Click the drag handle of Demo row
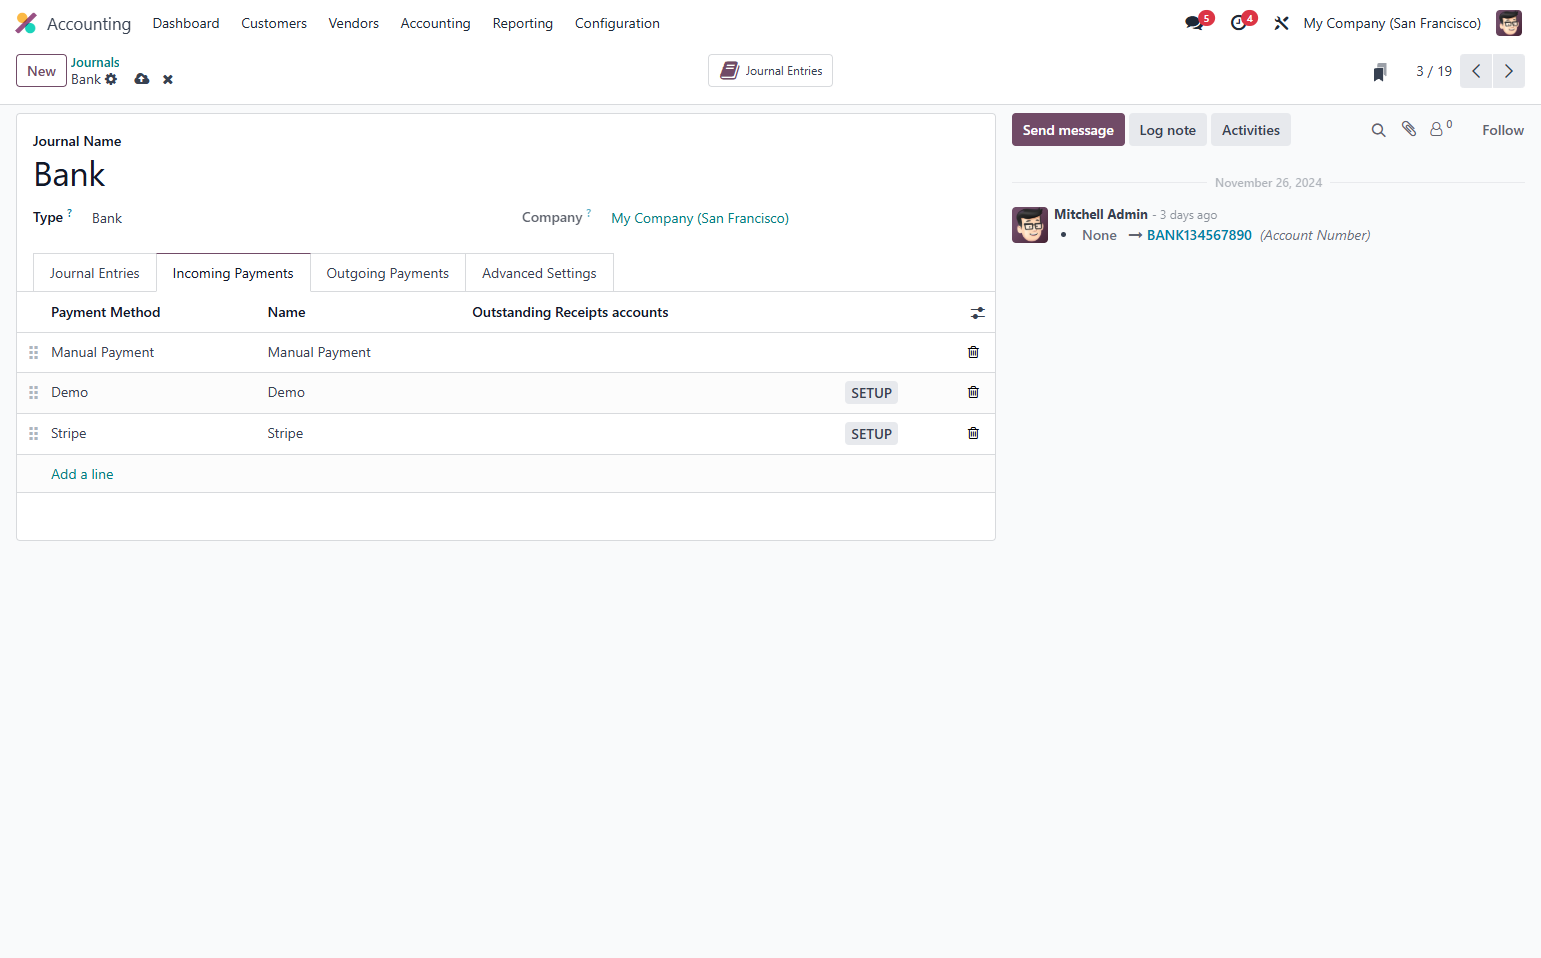The image size is (1541, 958). tap(33, 393)
